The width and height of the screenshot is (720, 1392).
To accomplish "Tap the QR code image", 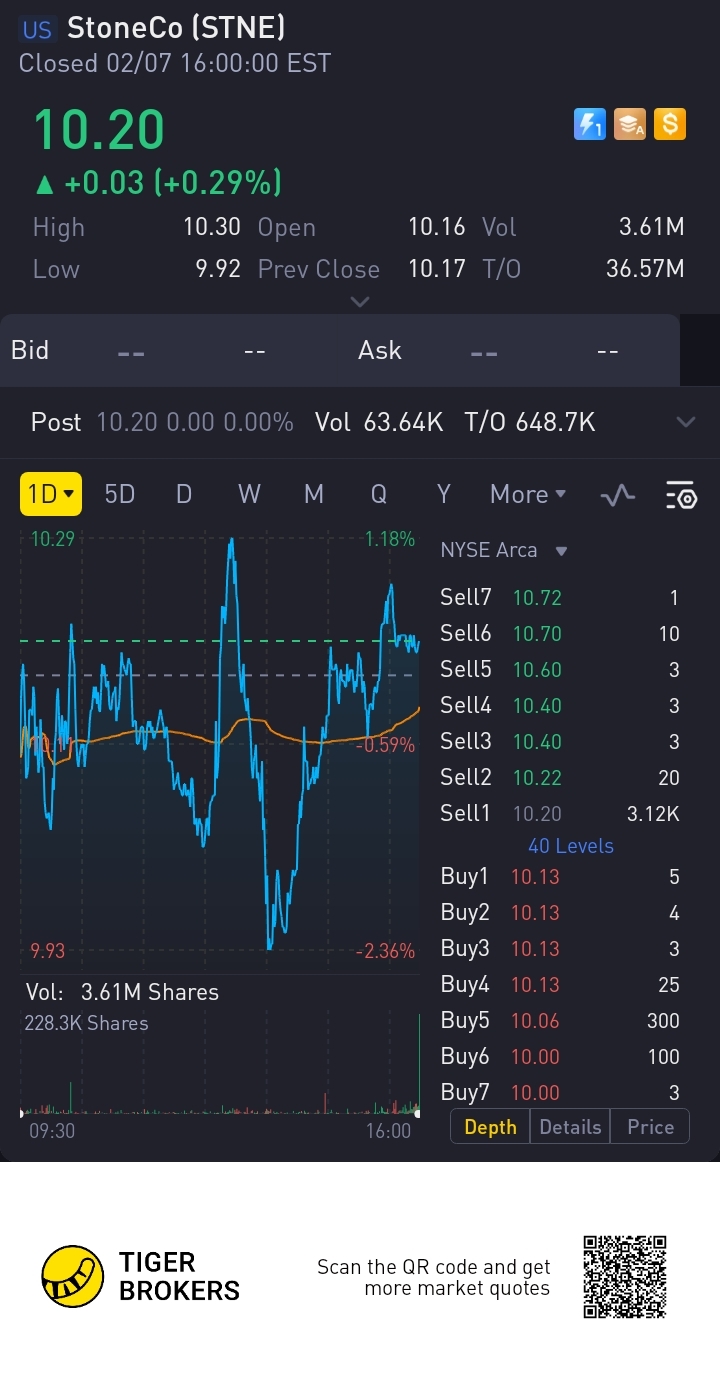I will 625,1277.
